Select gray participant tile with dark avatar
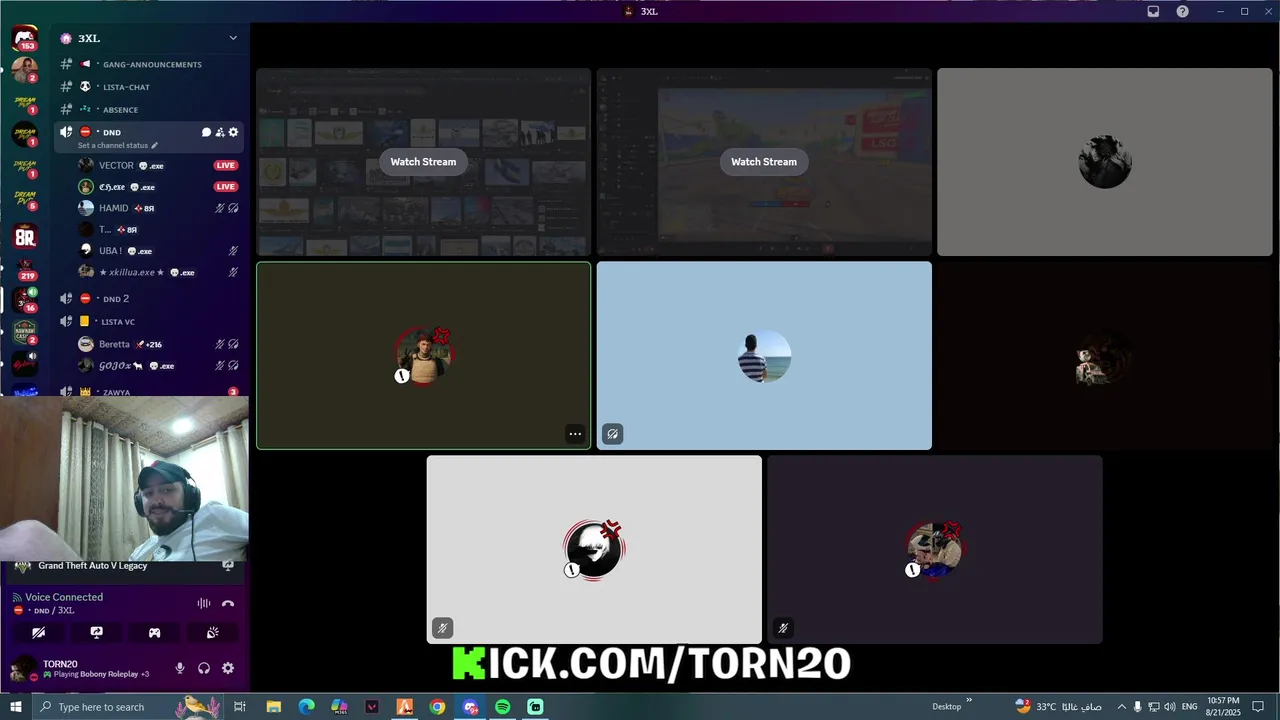The width and height of the screenshot is (1280, 720). pyautogui.click(x=1105, y=162)
